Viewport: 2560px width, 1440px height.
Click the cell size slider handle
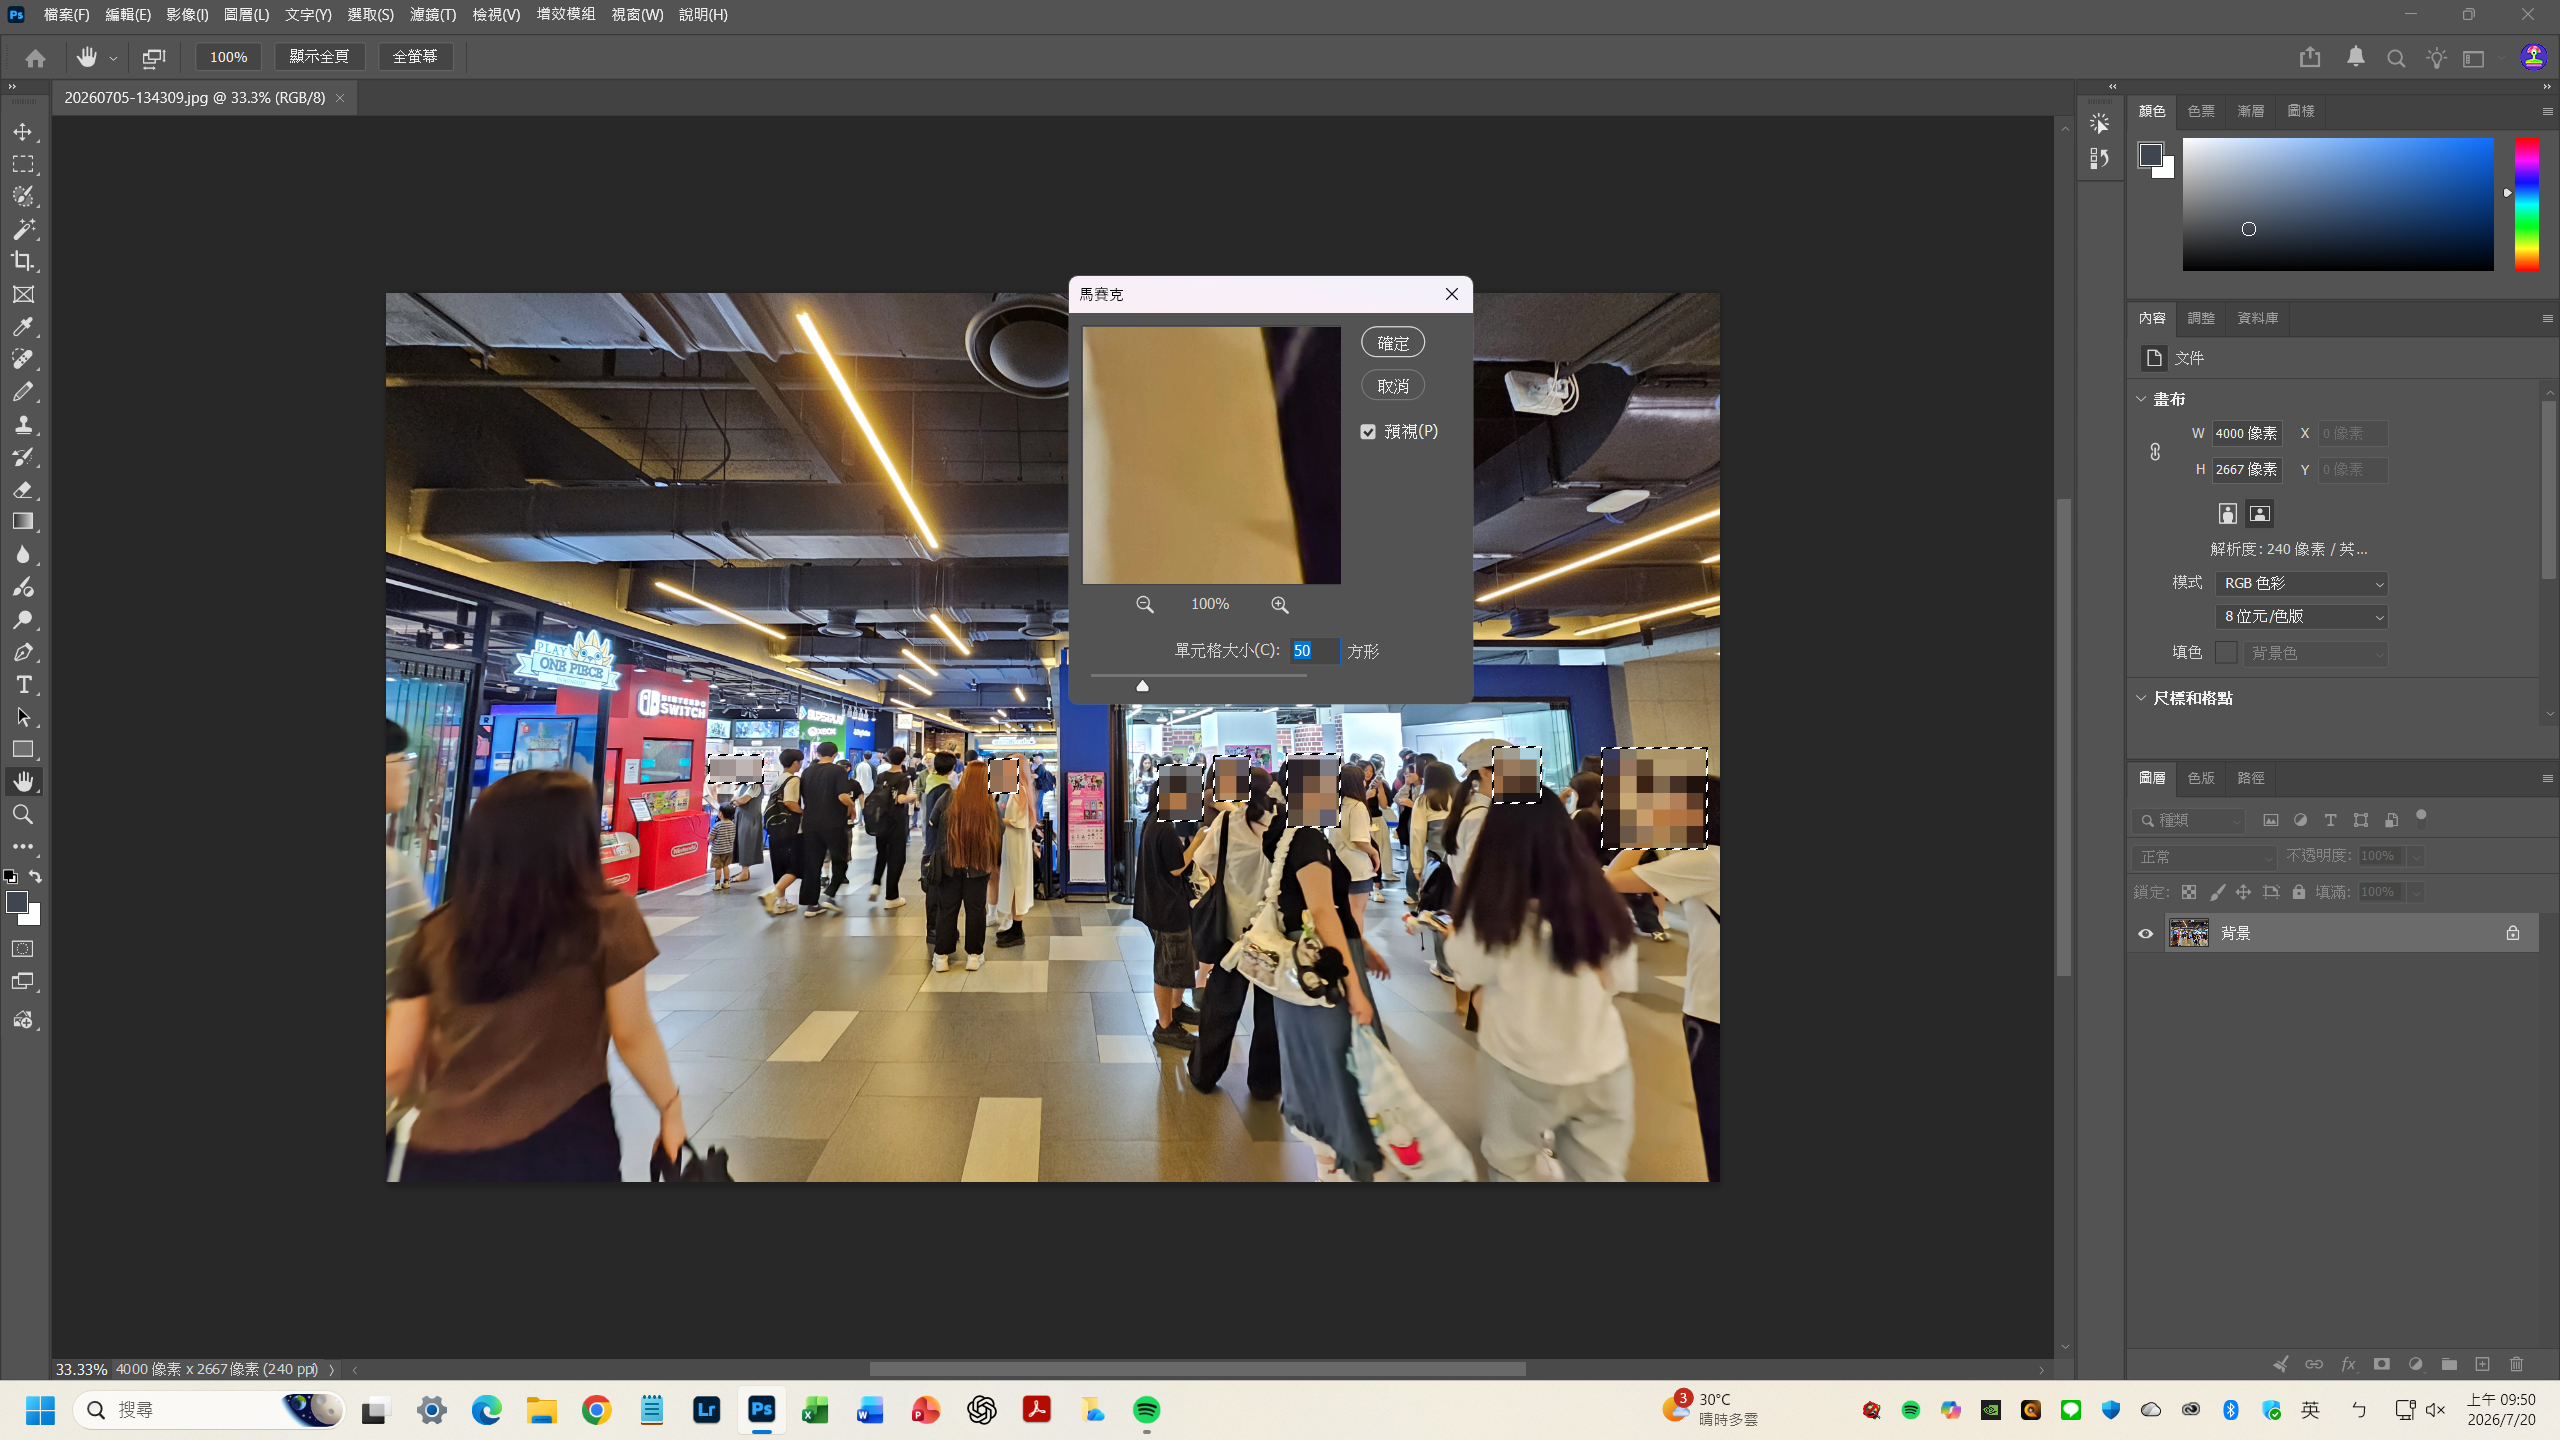pyautogui.click(x=1142, y=686)
